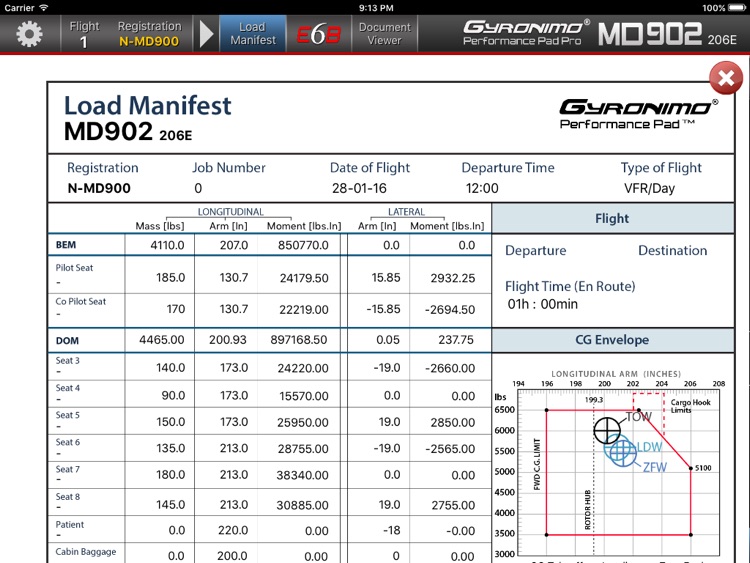Tap Departure Time value 12:00
Image resolution: width=750 pixels, height=563 pixels.
(x=482, y=188)
